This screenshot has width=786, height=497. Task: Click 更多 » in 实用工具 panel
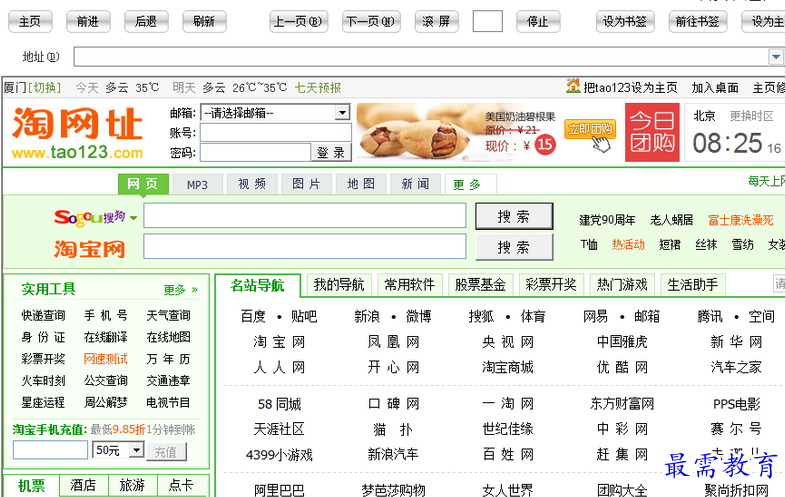(181, 289)
